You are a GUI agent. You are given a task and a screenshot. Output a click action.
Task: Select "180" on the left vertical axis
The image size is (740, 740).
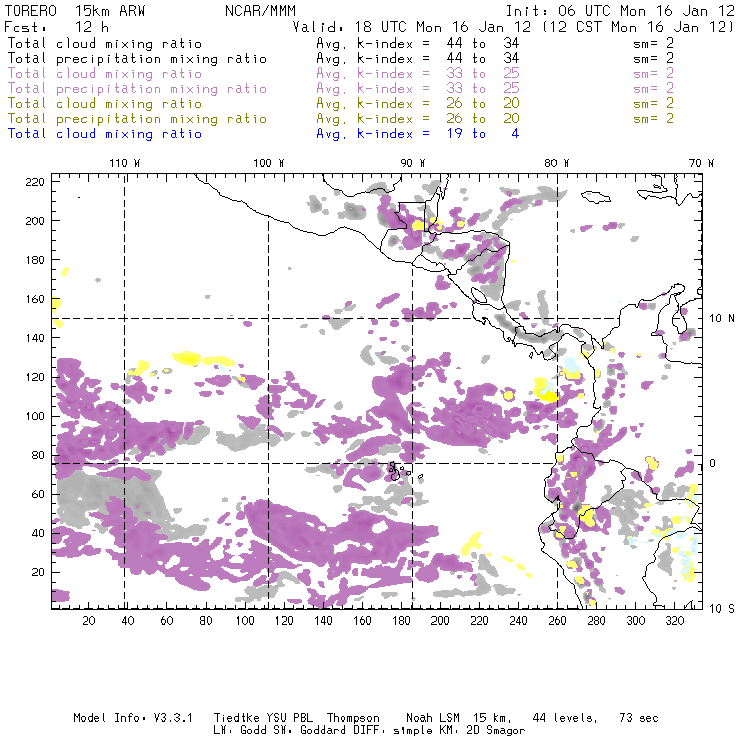click(35, 260)
